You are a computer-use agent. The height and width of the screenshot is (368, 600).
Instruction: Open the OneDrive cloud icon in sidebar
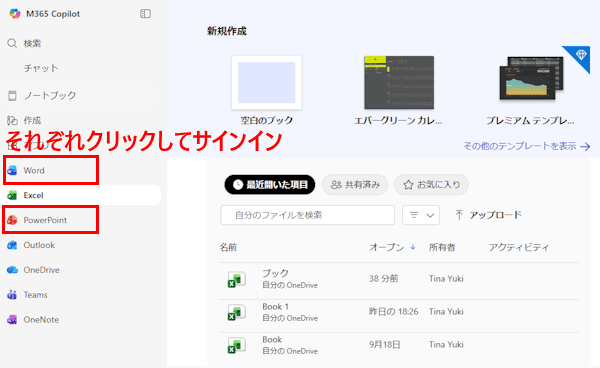[x=12, y=270]
